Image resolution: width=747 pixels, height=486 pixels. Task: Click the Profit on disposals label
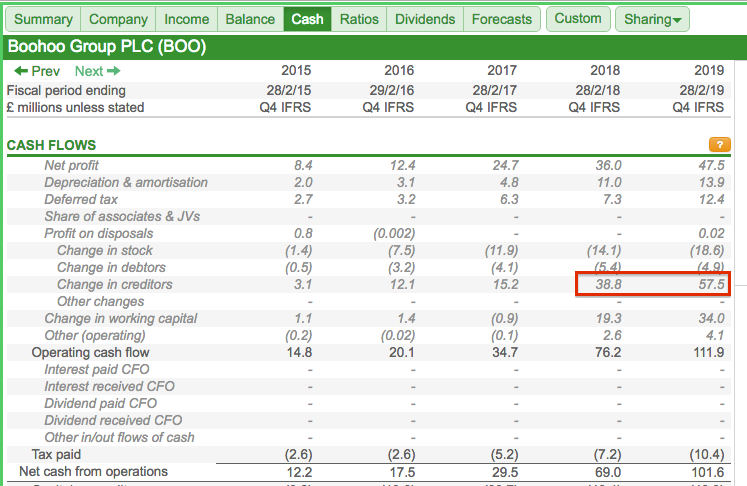(99, 233)
